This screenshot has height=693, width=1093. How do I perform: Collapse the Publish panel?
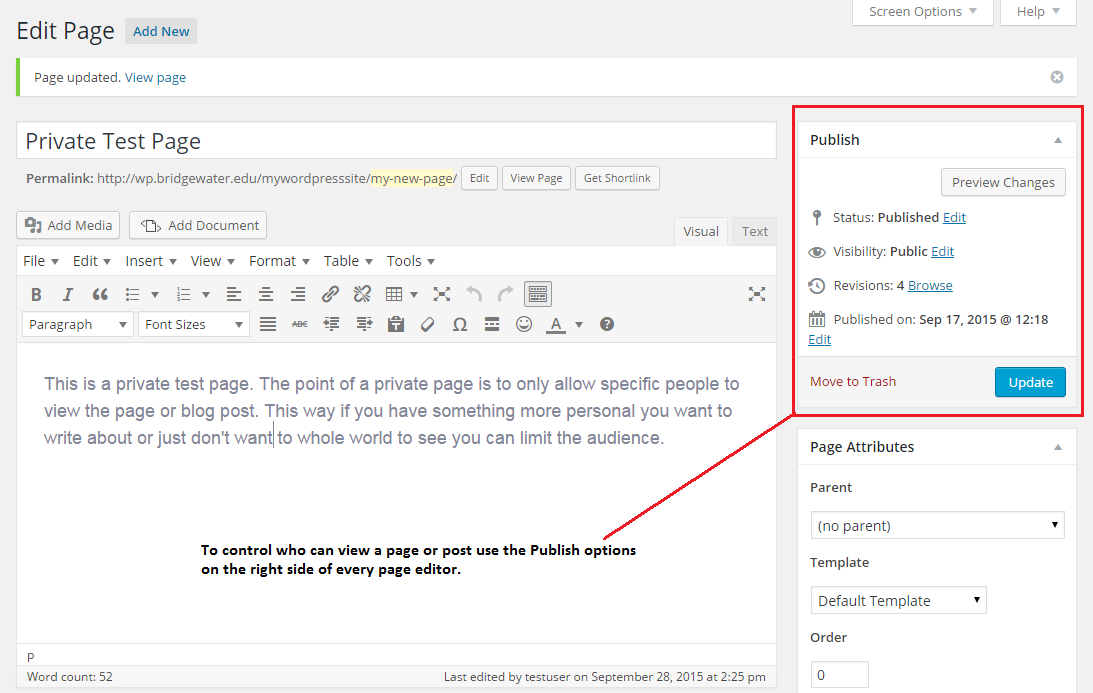[x=1058, y=140]
